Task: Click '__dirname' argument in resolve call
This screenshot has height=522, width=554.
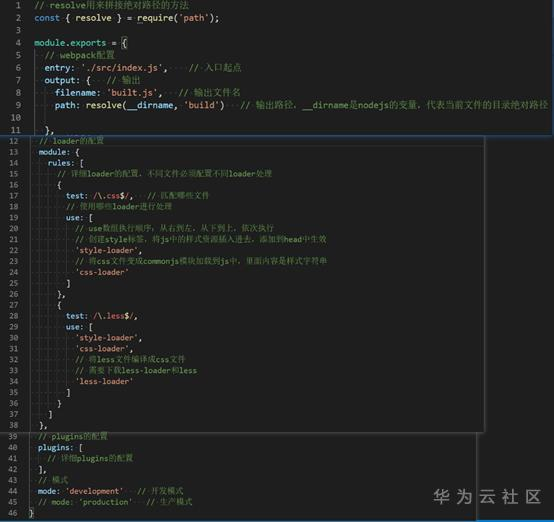Action: [150, 105]
